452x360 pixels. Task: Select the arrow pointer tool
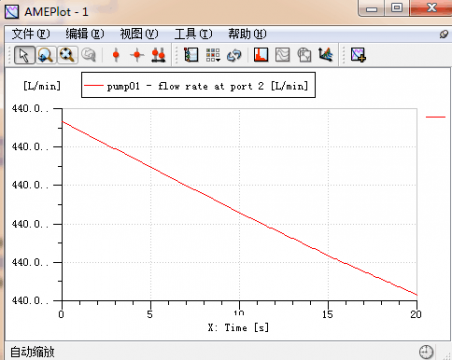click(24, 55)
